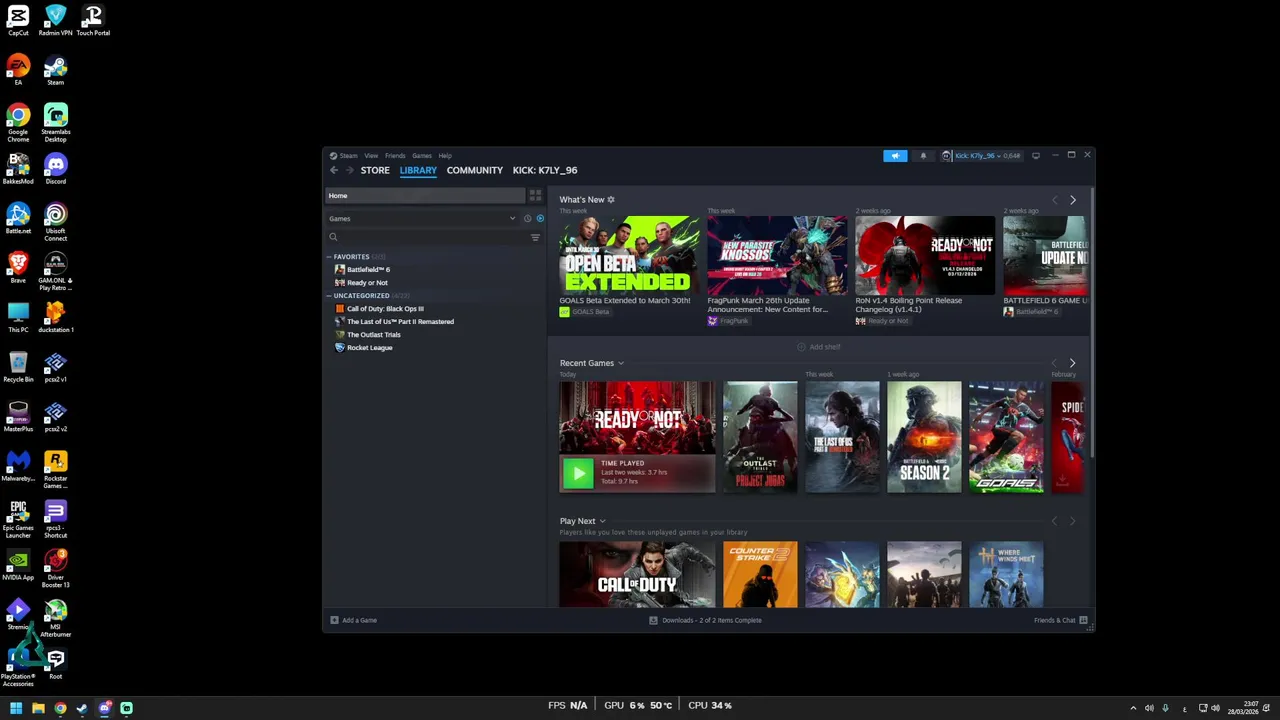Open the Steam menu
1280x720 pixels.
click(344, 156)
